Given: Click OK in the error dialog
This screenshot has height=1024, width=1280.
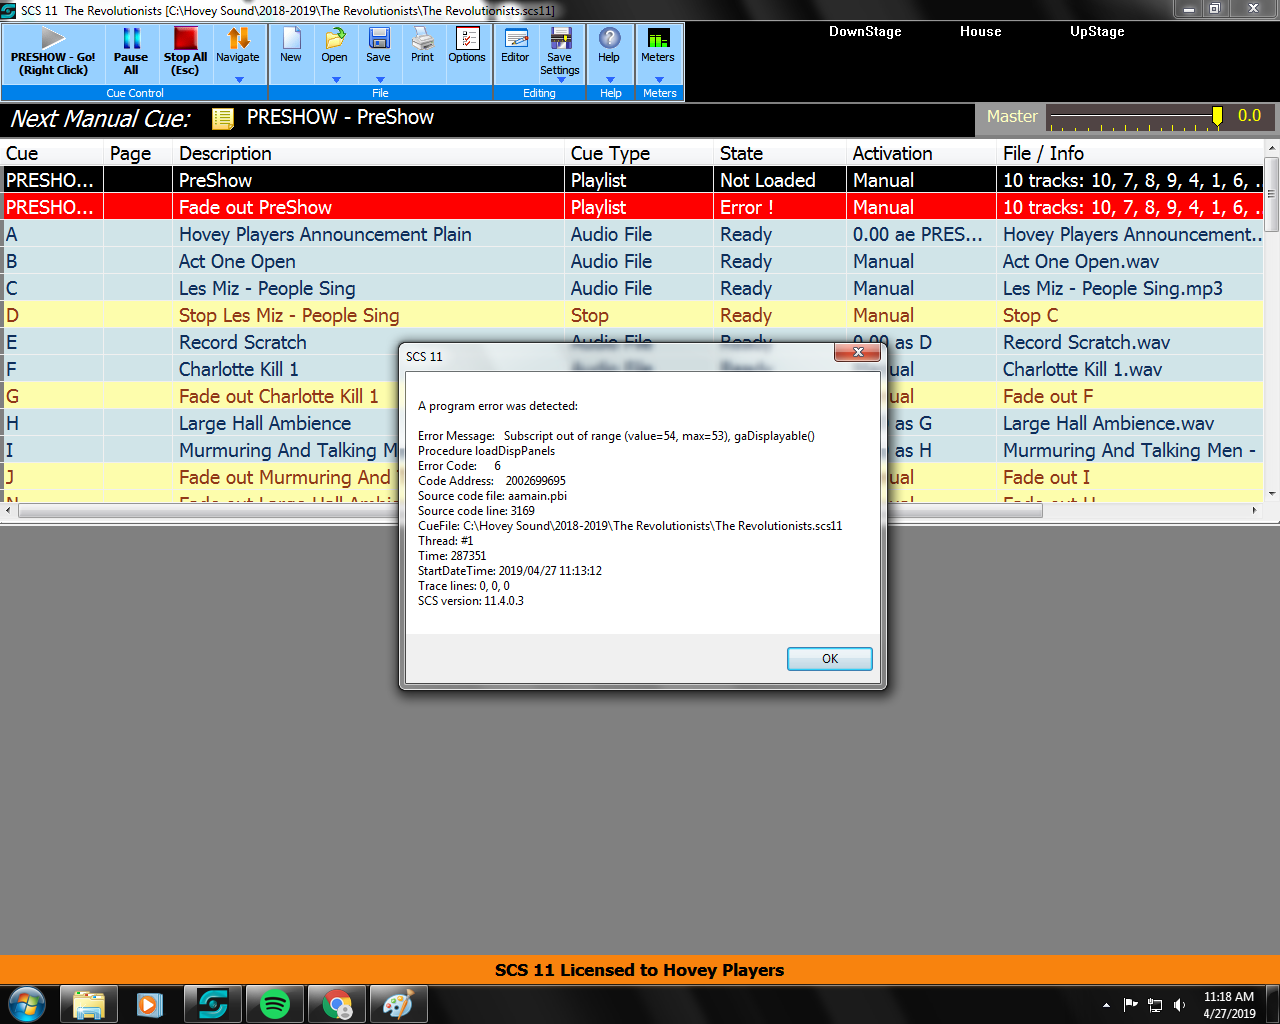Looking at the screenshot, I should [x=829, y=659].
